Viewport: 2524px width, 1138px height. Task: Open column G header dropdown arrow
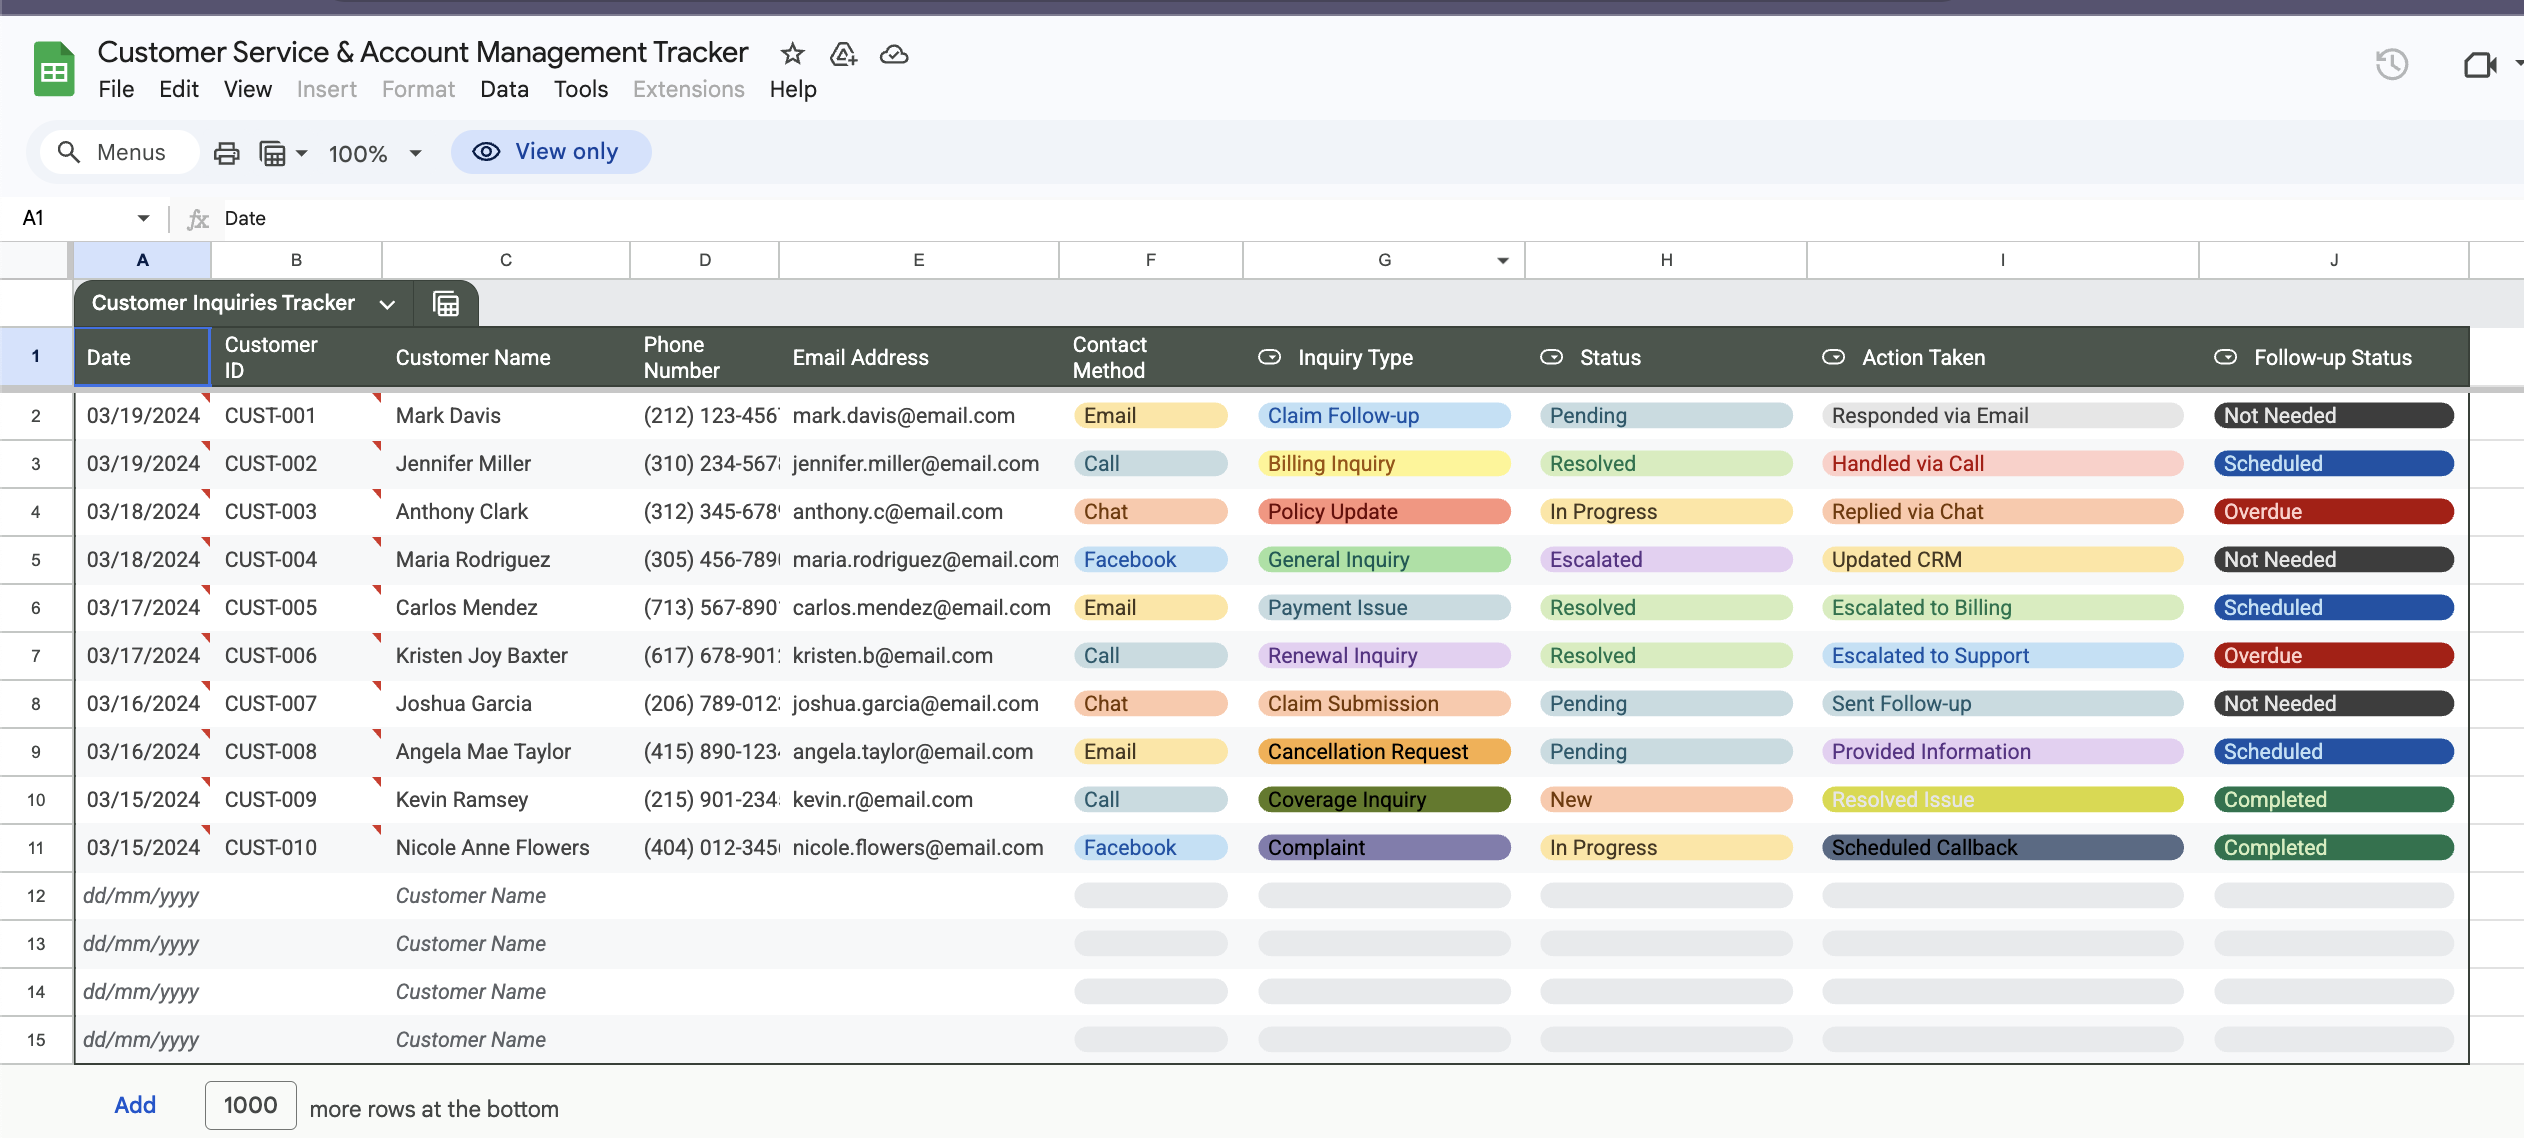click(x=1502, y=261)
